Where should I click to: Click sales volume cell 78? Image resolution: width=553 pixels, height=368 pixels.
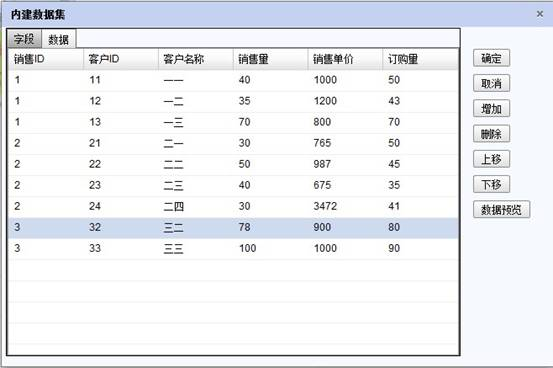(271, 227)
